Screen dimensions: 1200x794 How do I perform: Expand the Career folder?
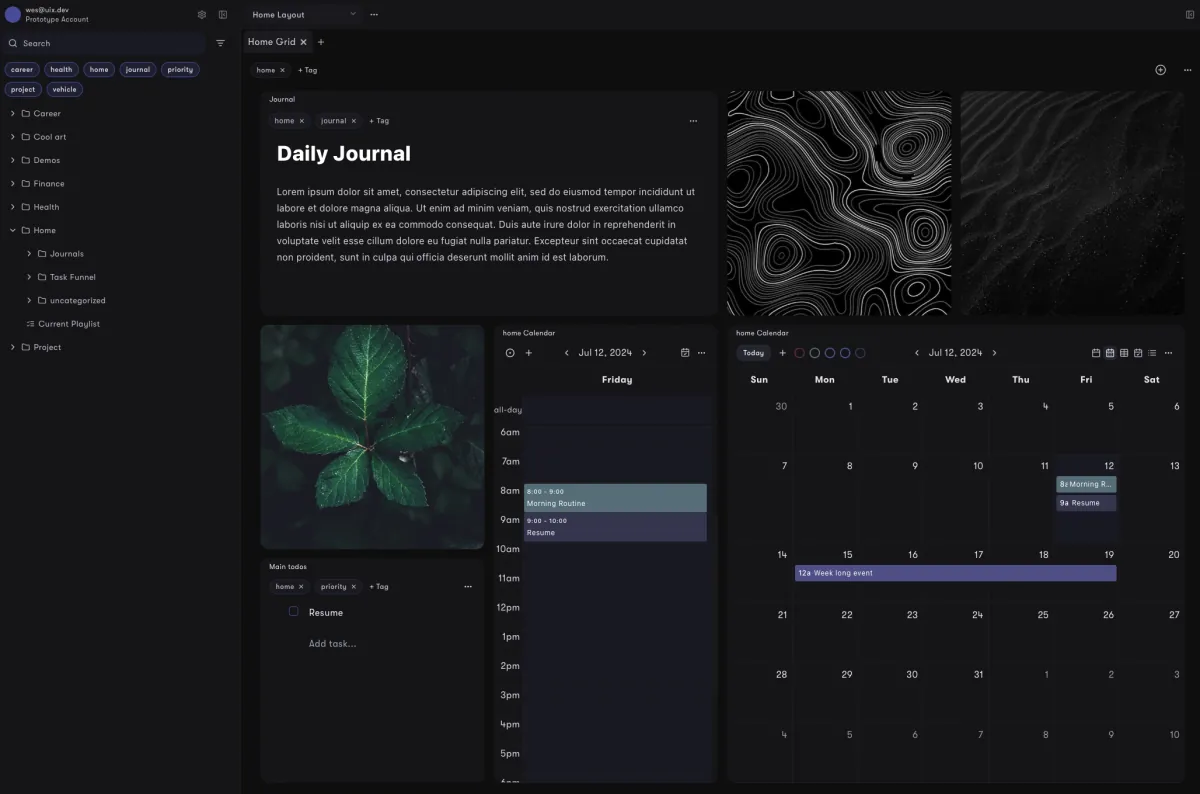click(x=13, y=114)
